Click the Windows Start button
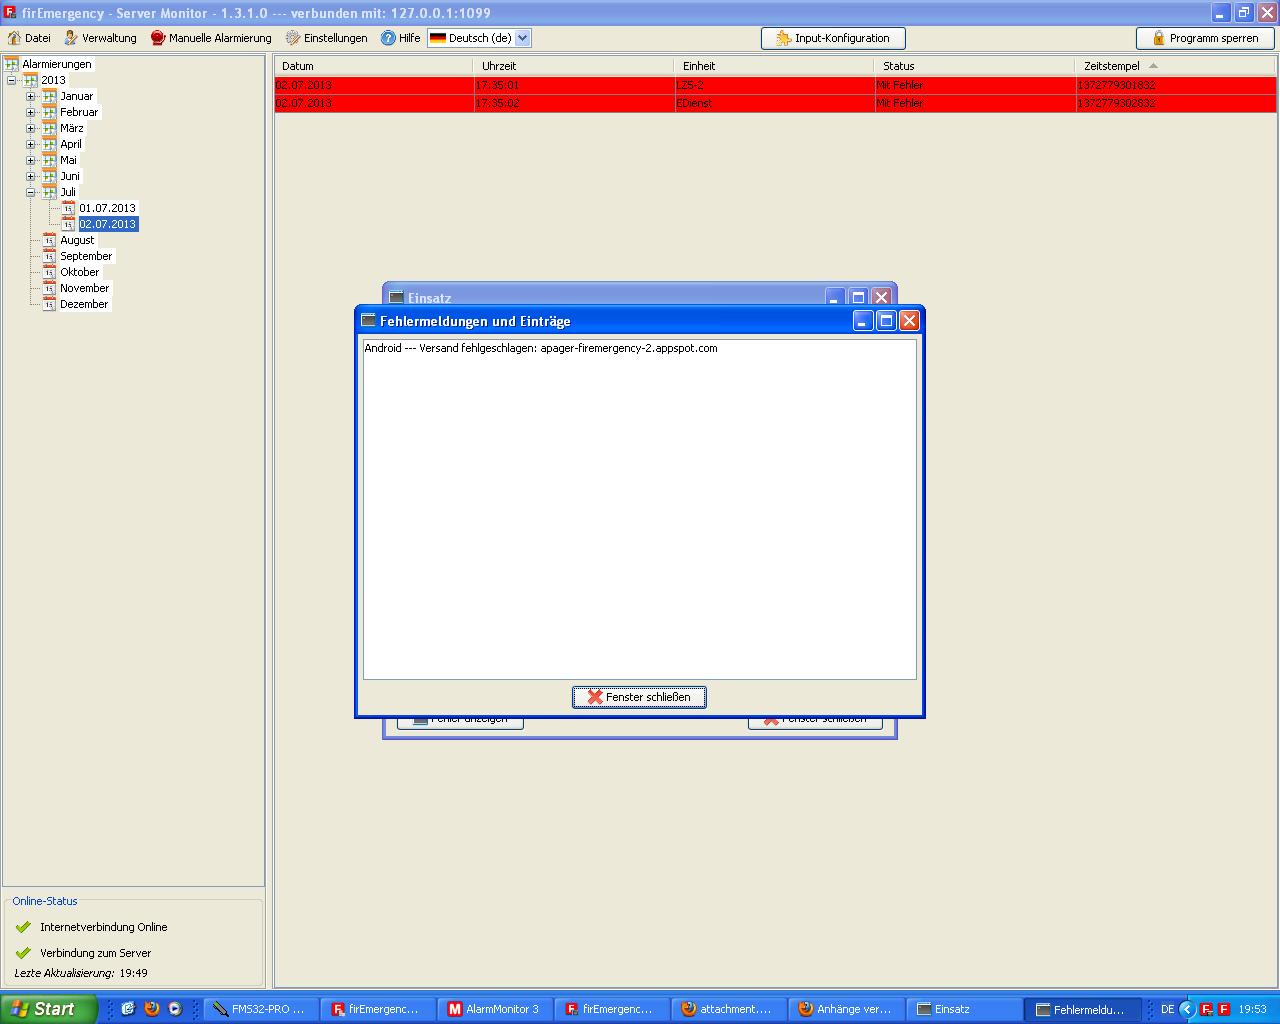 coord(48,1009)
